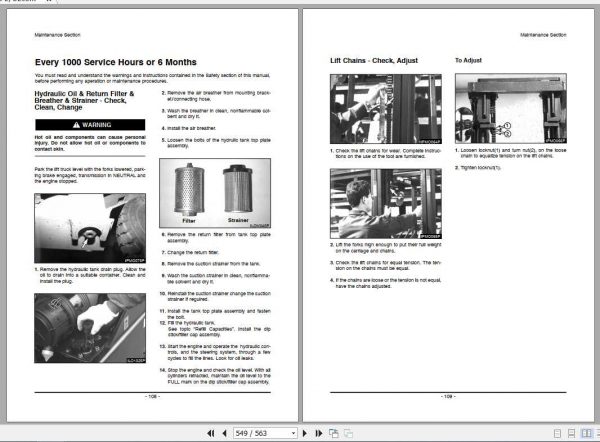The width and height of the screenshot is (600, 442).
Task: Click the 'To Adjust' heading
Action: [x=468, y=60]
